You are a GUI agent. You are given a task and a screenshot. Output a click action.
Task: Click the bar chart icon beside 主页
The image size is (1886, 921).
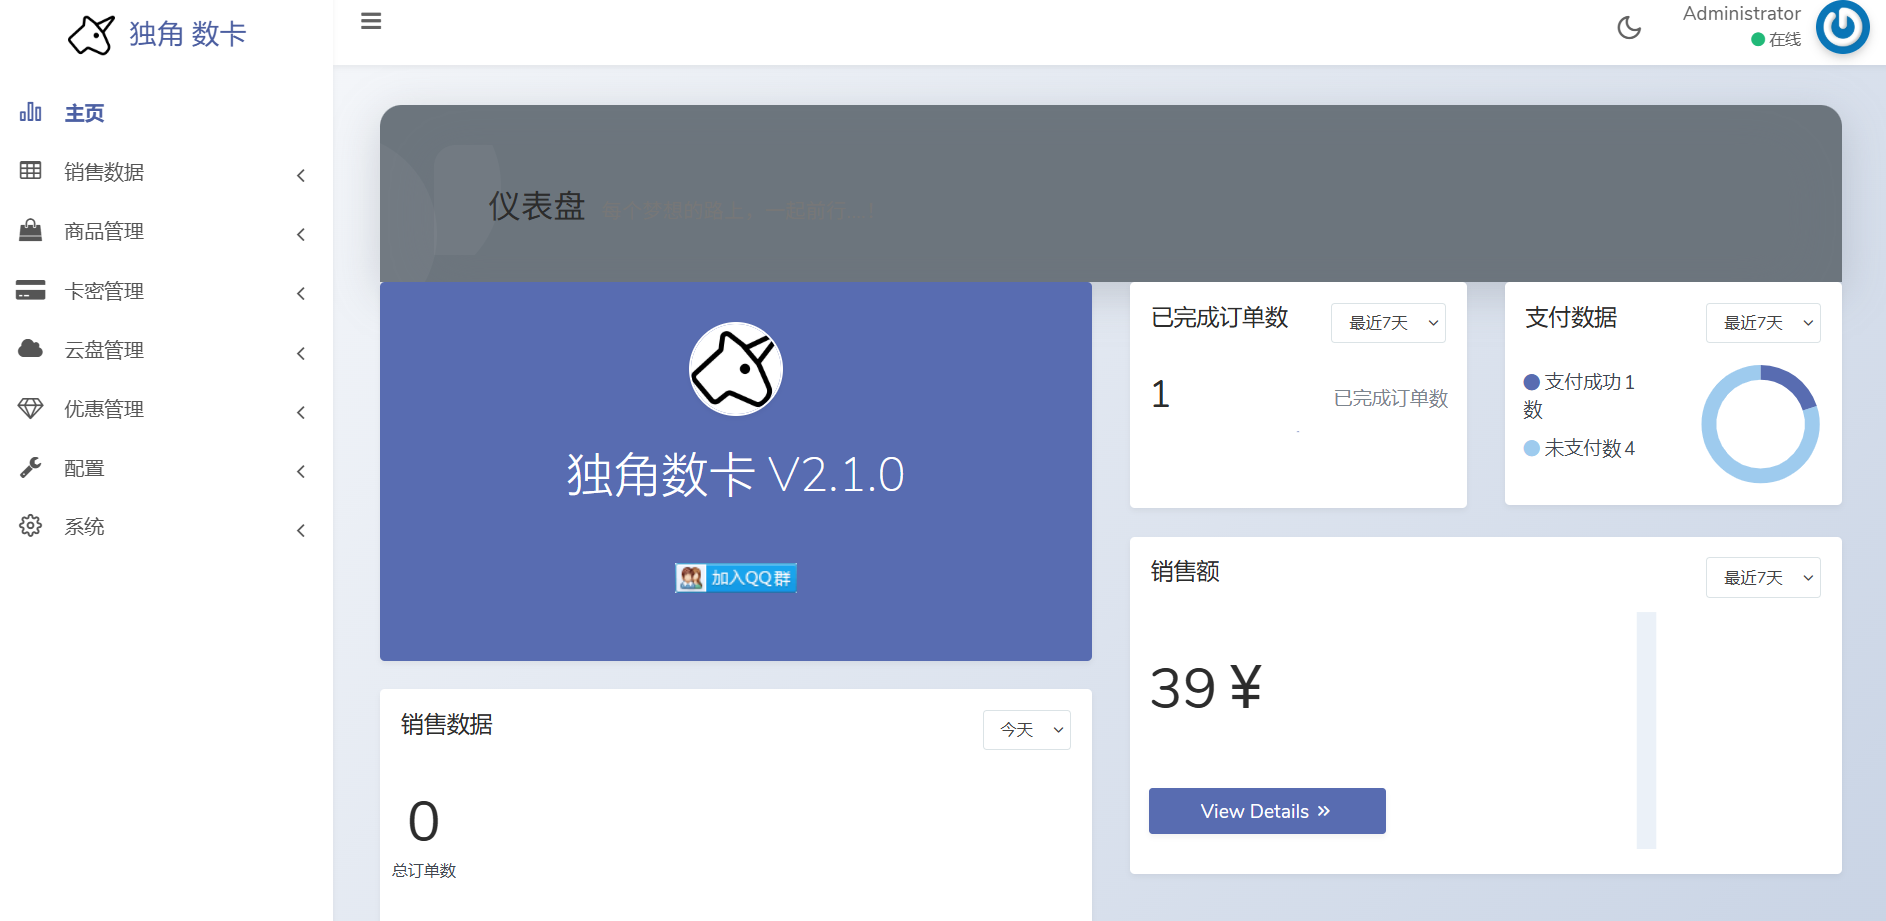31,112
